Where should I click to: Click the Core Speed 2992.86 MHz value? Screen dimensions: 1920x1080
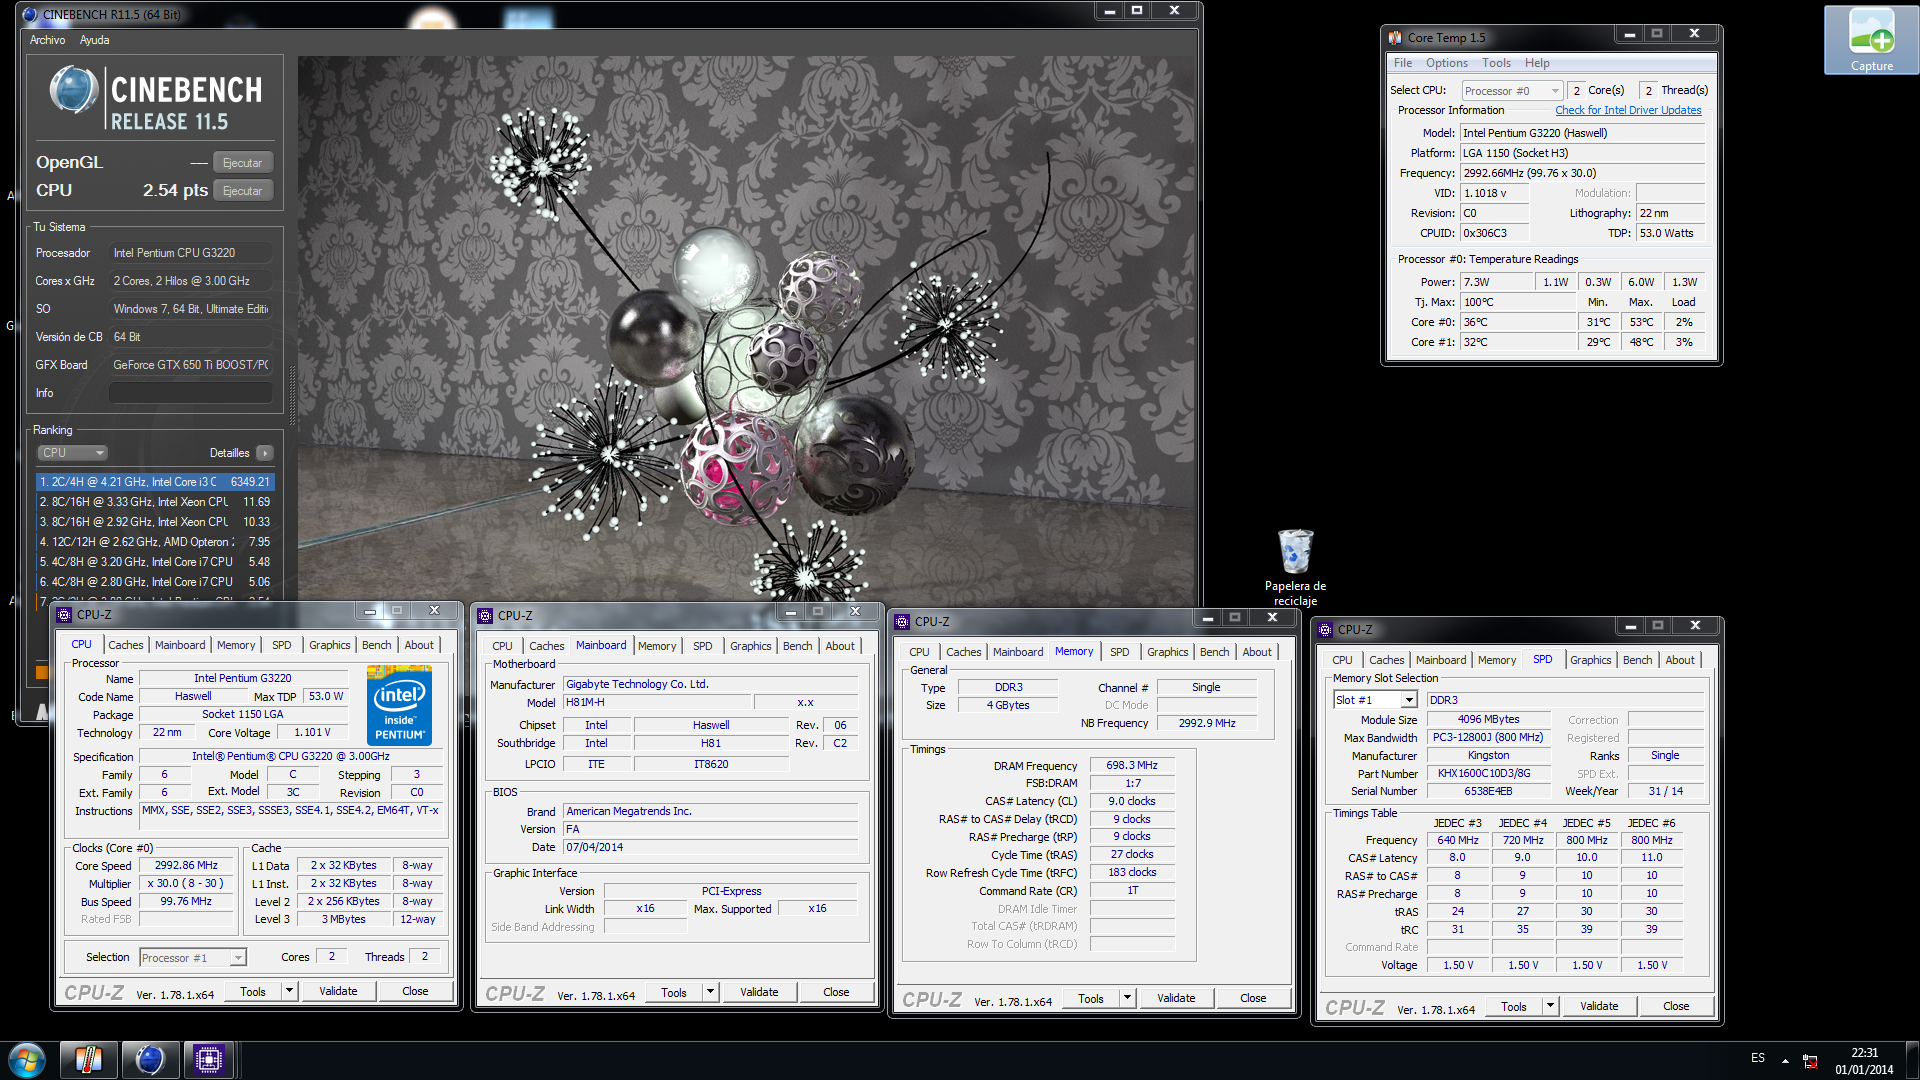tap(186, 865)
